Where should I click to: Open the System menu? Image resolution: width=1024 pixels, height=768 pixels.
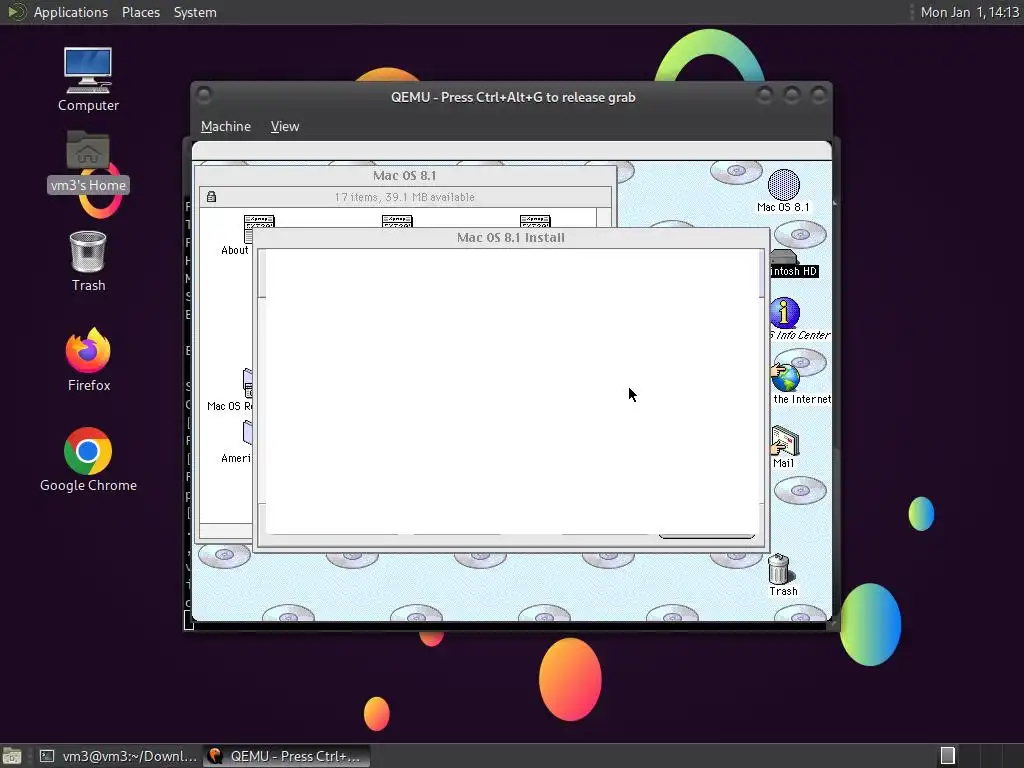pyautogui.click(x=195, y=12)
